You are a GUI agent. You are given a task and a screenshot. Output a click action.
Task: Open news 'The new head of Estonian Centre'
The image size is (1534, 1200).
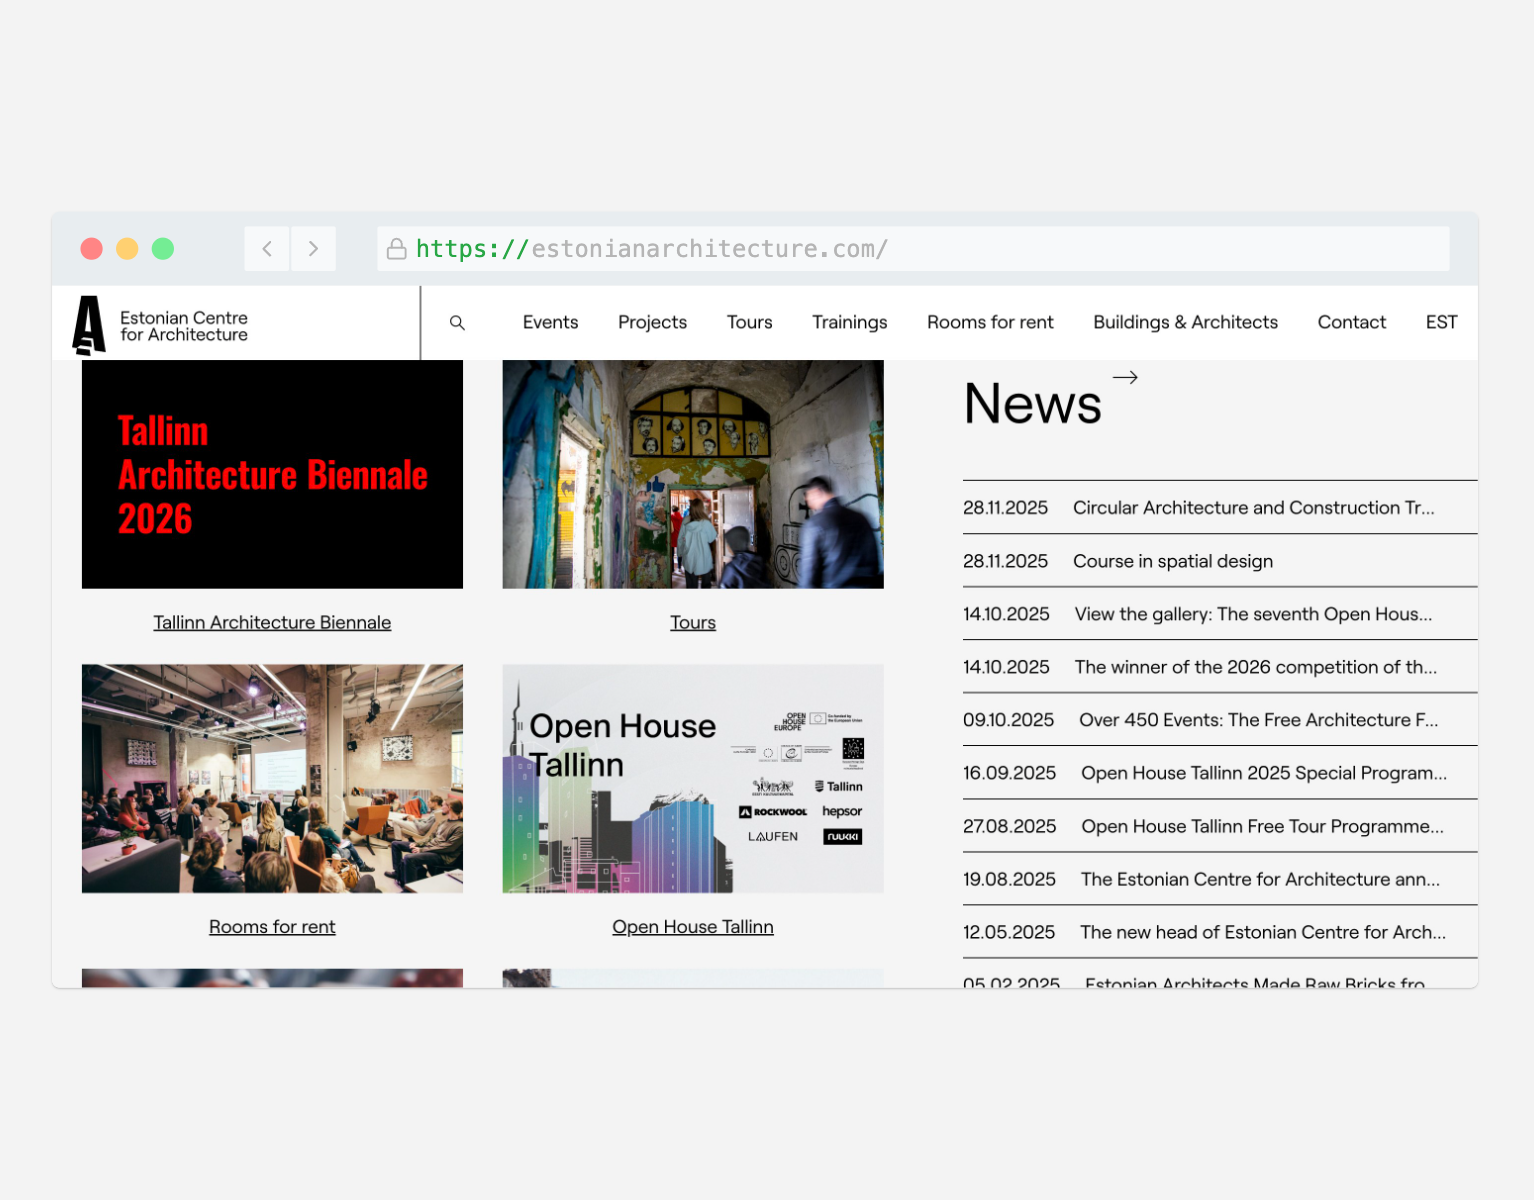coord(1263,932)
